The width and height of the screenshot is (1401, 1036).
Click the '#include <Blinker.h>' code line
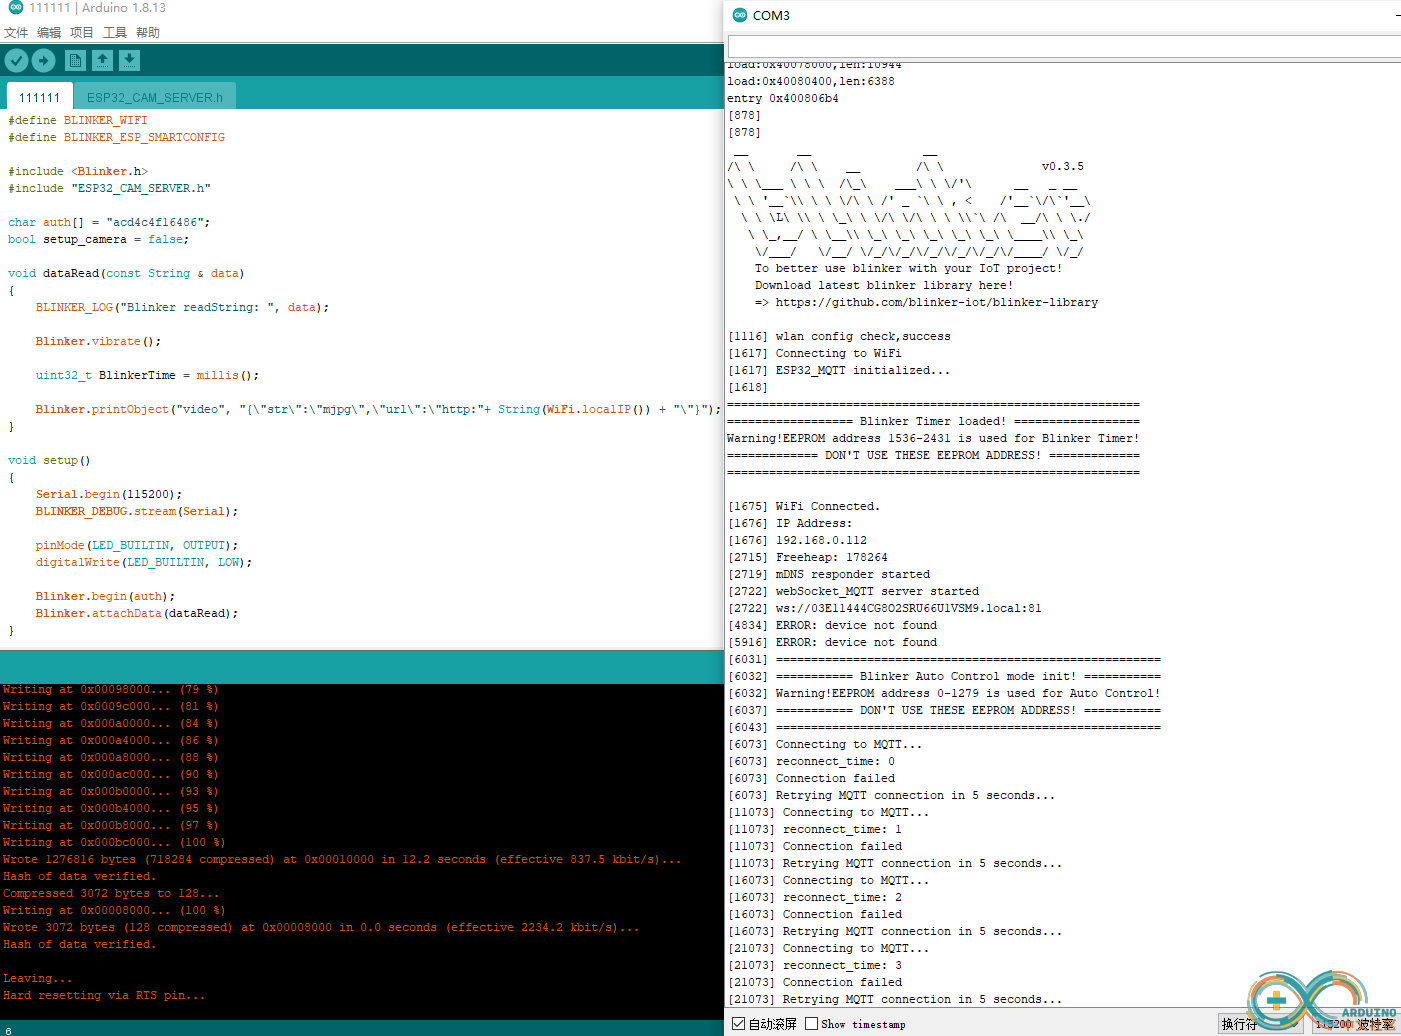point(78,171)
